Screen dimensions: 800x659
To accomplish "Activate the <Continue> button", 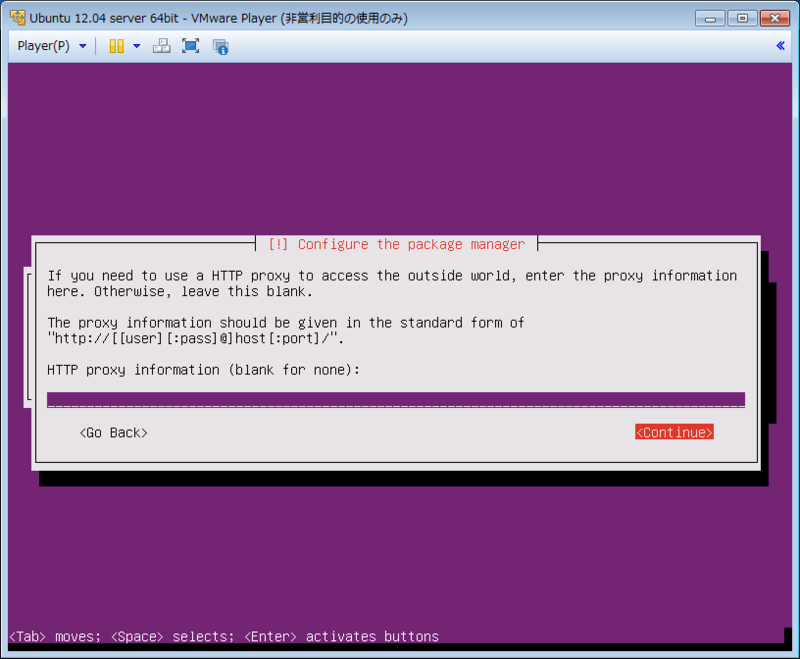I will [674, 432].
